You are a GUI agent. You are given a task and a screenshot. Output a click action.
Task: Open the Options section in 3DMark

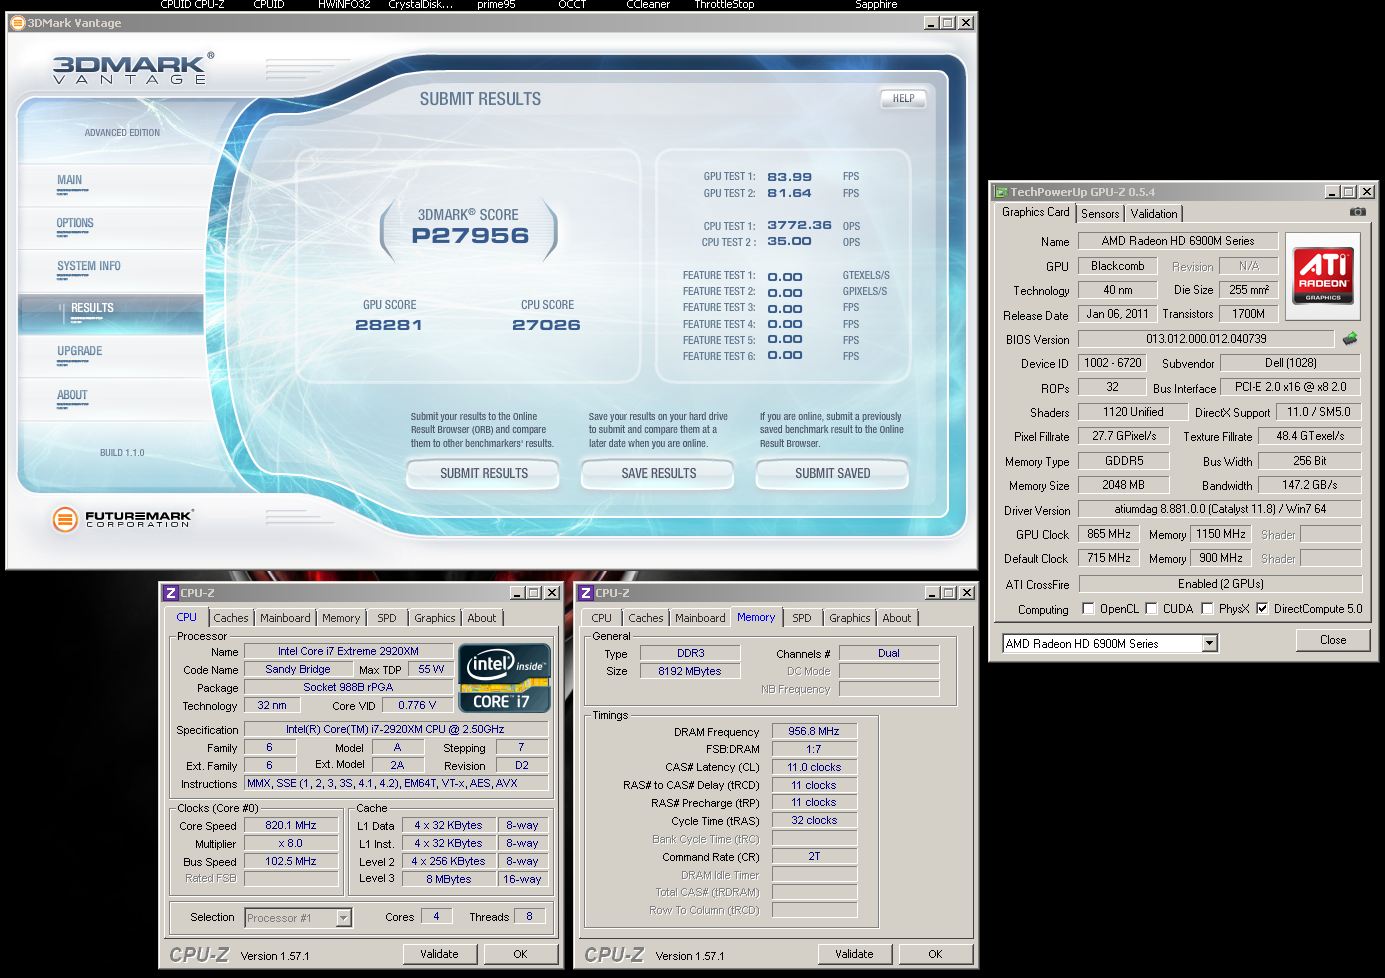pos(75,224)
